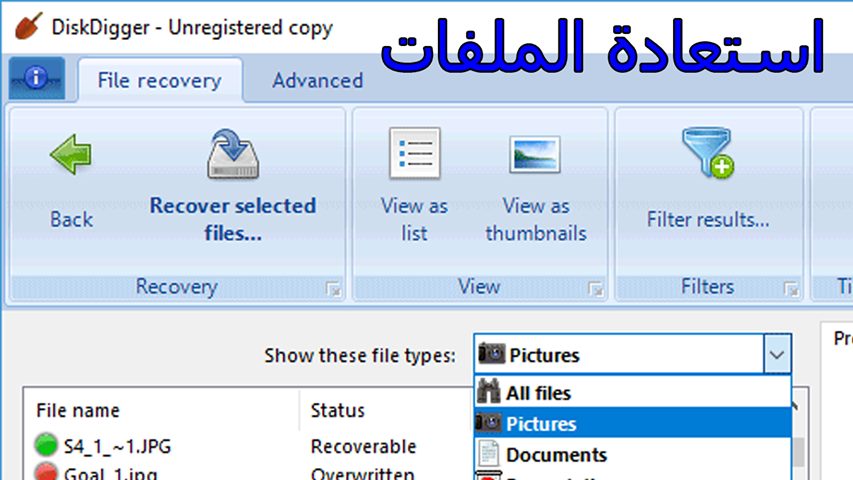853x480 pixels.
Task: Click the Overwritten status cell
Action: coord(363,472)
